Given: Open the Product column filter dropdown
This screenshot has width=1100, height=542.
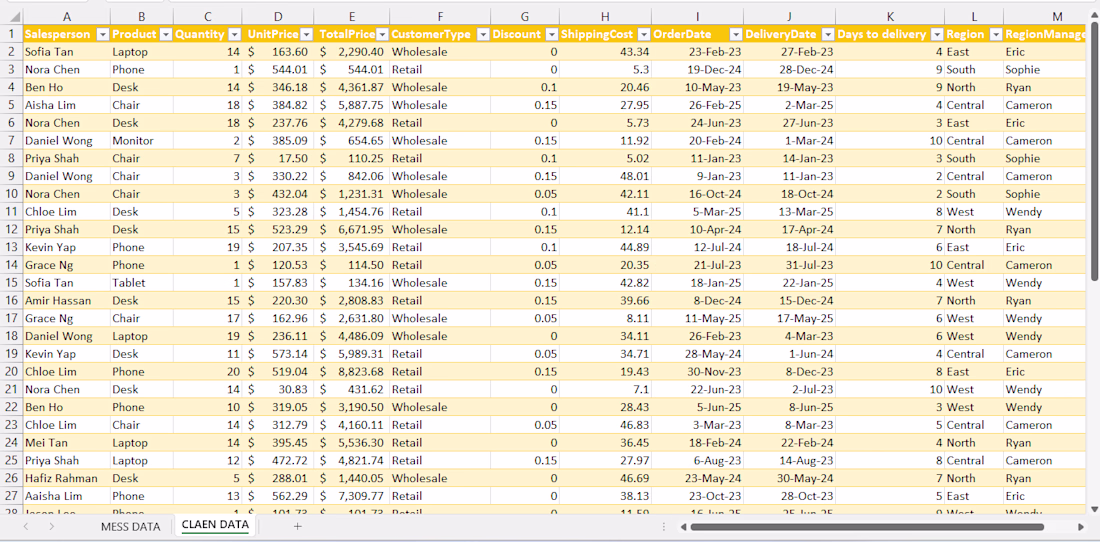Looking at the screenshot, I should click(x=166, y=34).
